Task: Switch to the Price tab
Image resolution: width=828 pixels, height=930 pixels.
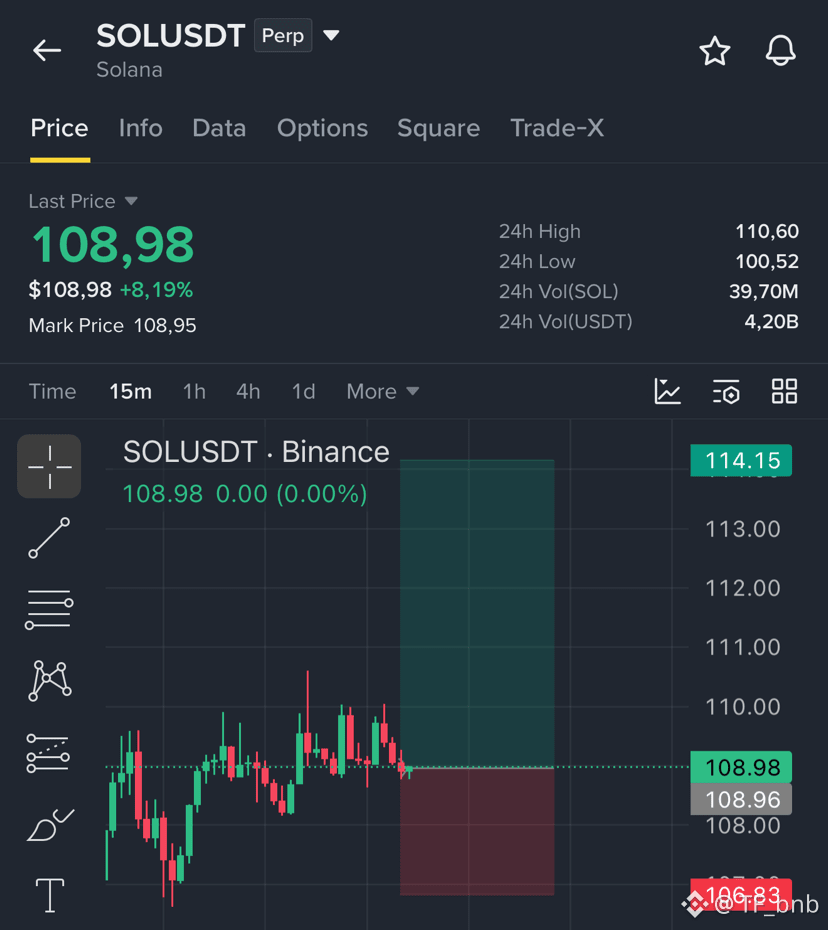Action: [59, 128]
